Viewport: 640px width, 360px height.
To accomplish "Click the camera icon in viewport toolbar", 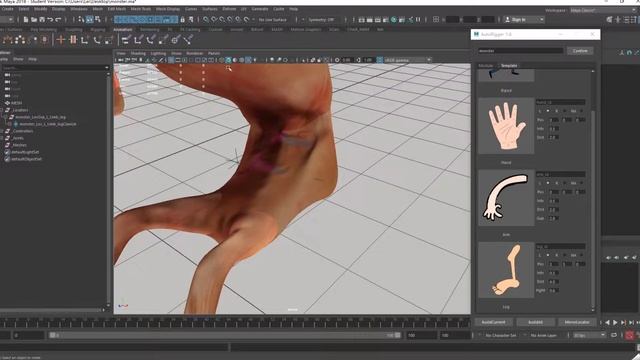I will [x=120, y=60].
